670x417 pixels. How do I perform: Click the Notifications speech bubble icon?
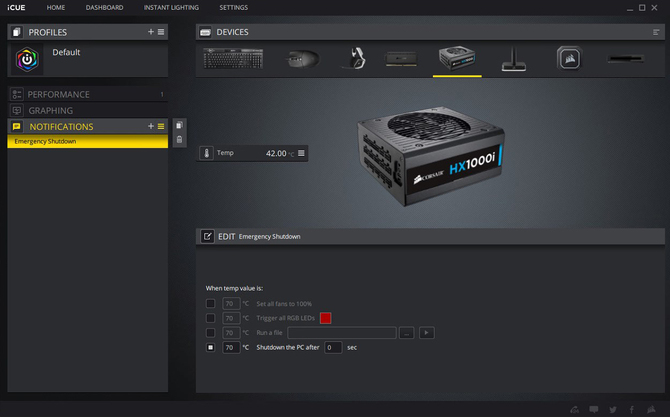[17, 126]
